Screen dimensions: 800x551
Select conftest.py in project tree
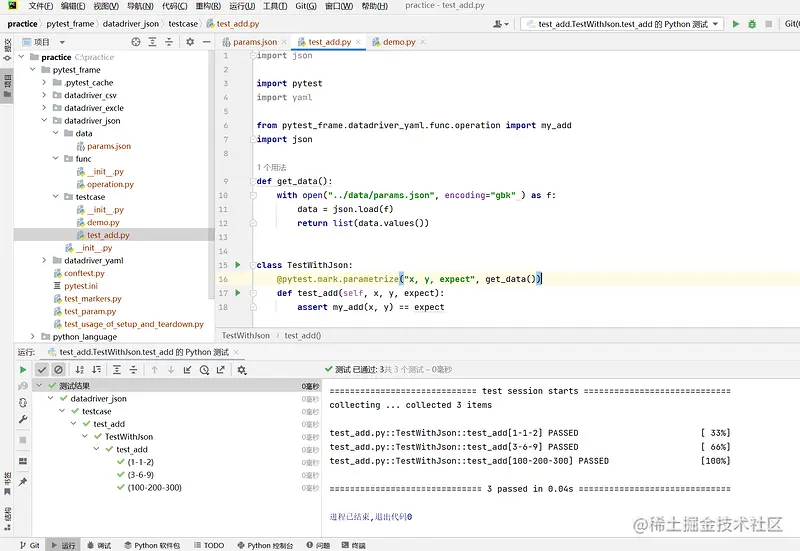[x=84, y=273]
